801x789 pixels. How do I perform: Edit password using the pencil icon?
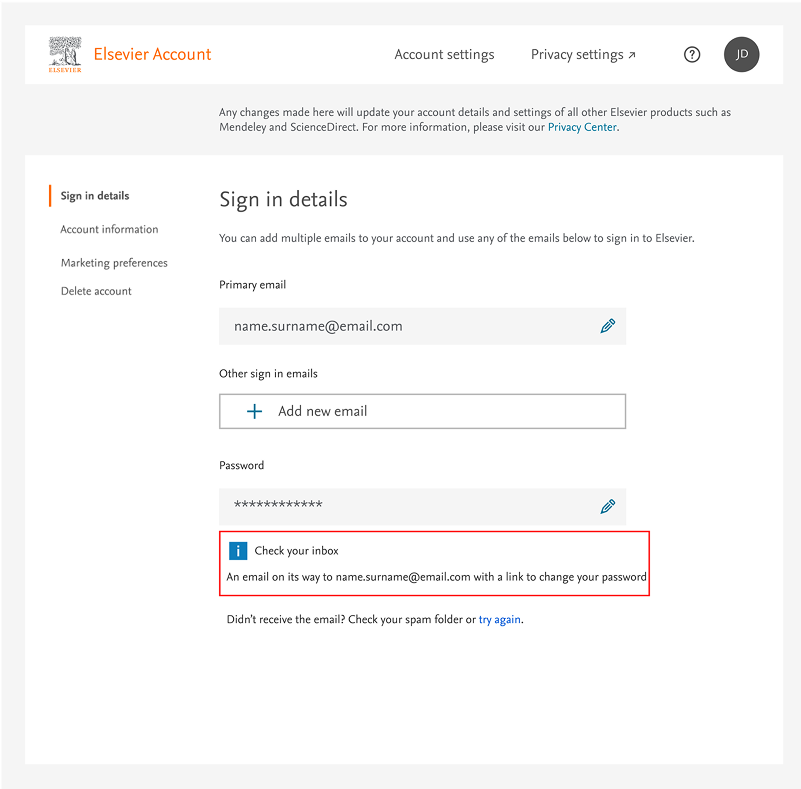pyautogui.click(x=607, y=506)
